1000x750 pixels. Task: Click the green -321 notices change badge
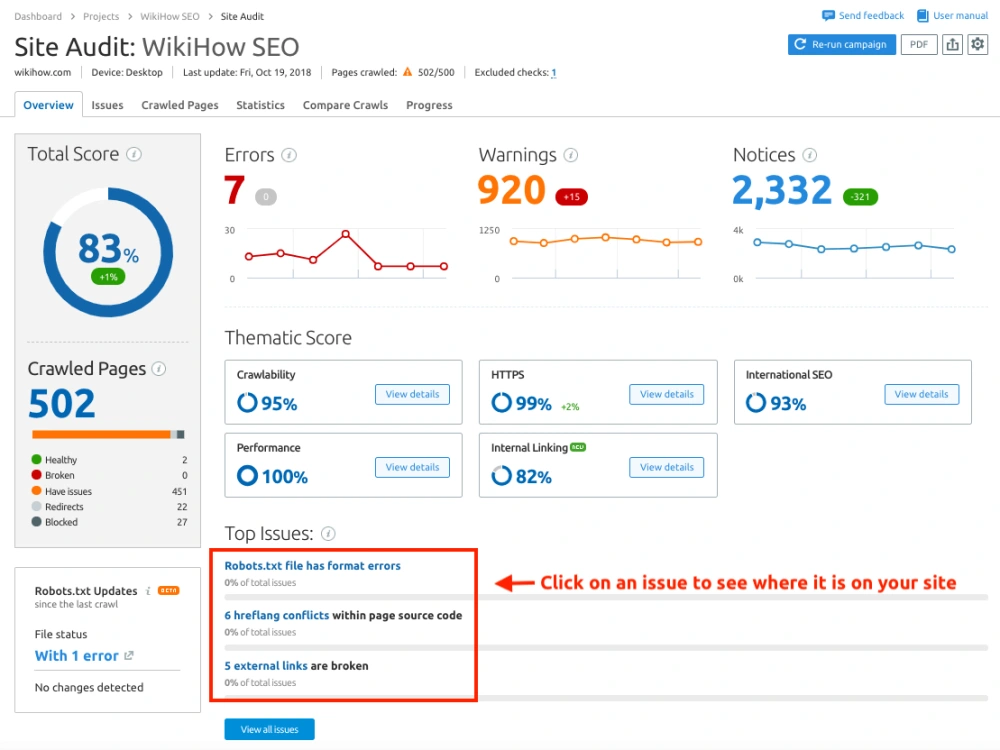click(x=860, y=196)
